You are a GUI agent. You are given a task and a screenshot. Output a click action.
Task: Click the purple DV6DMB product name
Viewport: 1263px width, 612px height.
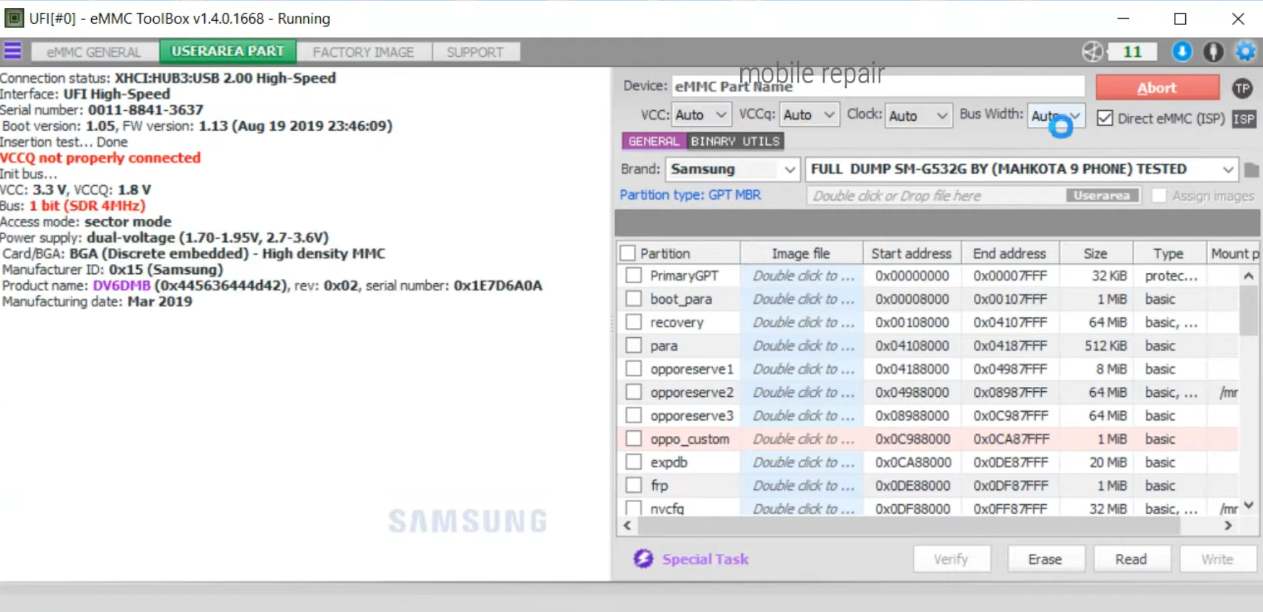[121, 285]
